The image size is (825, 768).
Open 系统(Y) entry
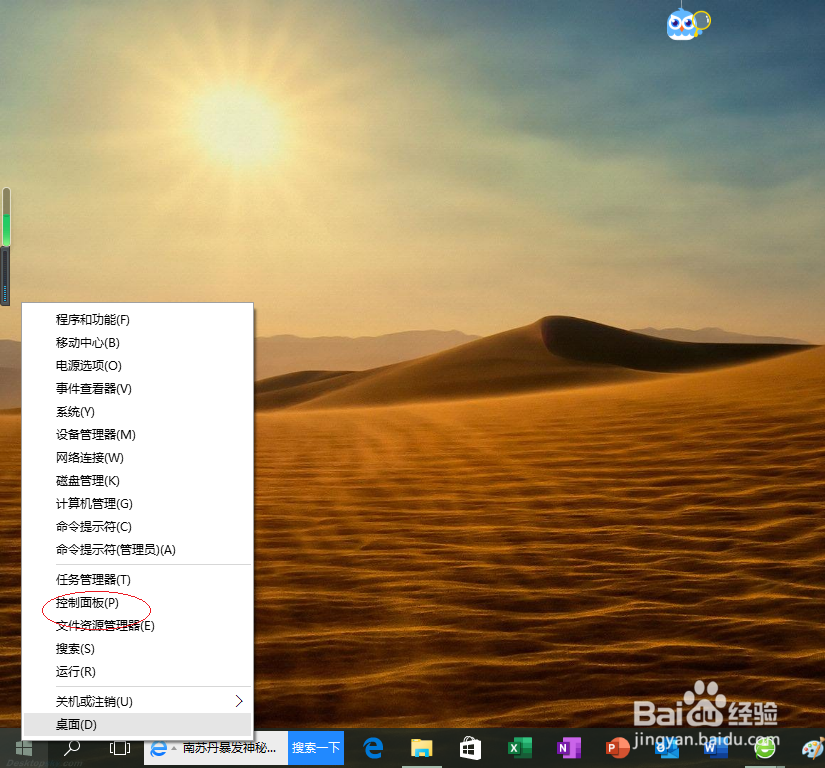(137, 412)
